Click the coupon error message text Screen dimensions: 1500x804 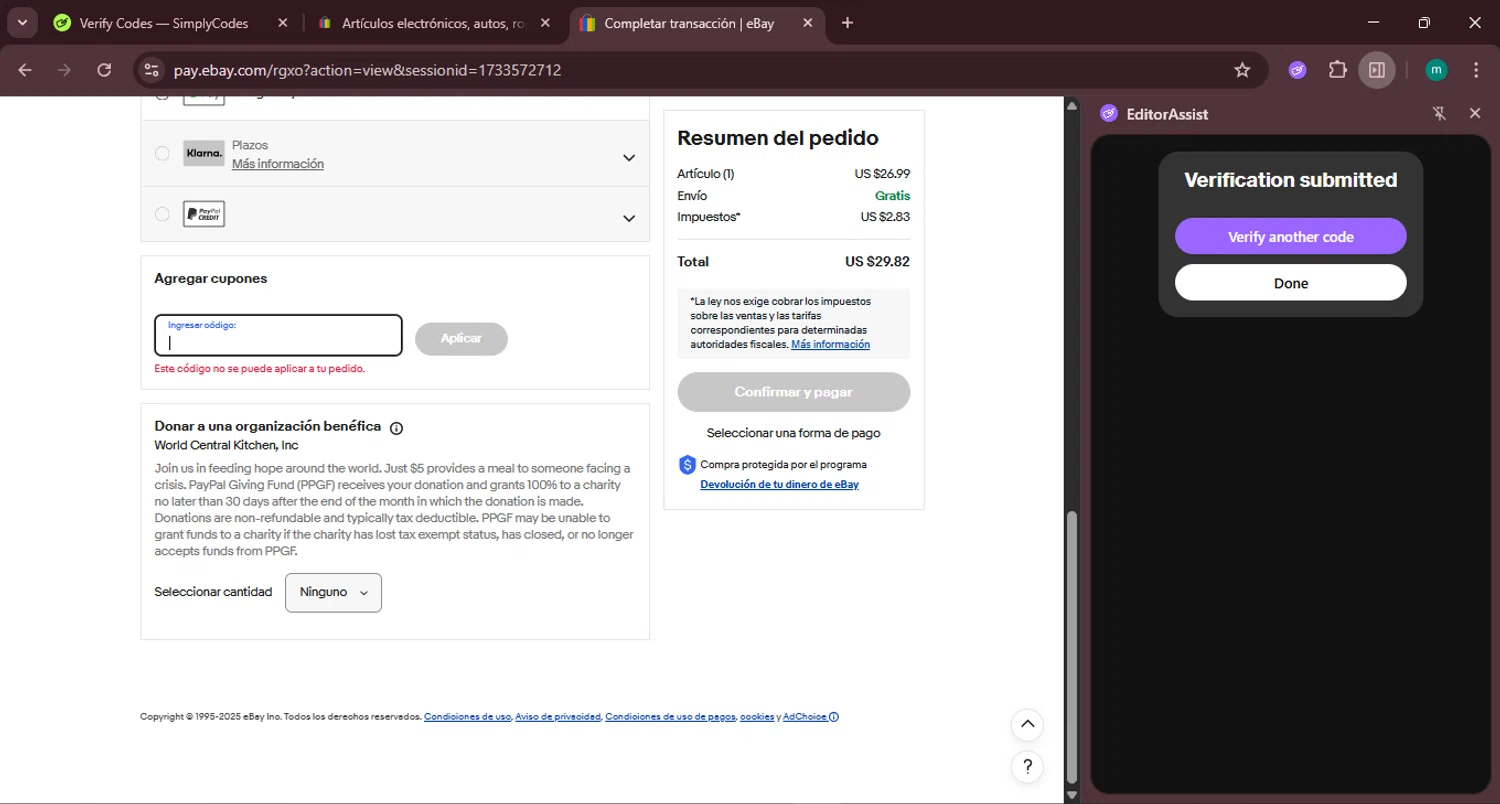pos(260,369)
